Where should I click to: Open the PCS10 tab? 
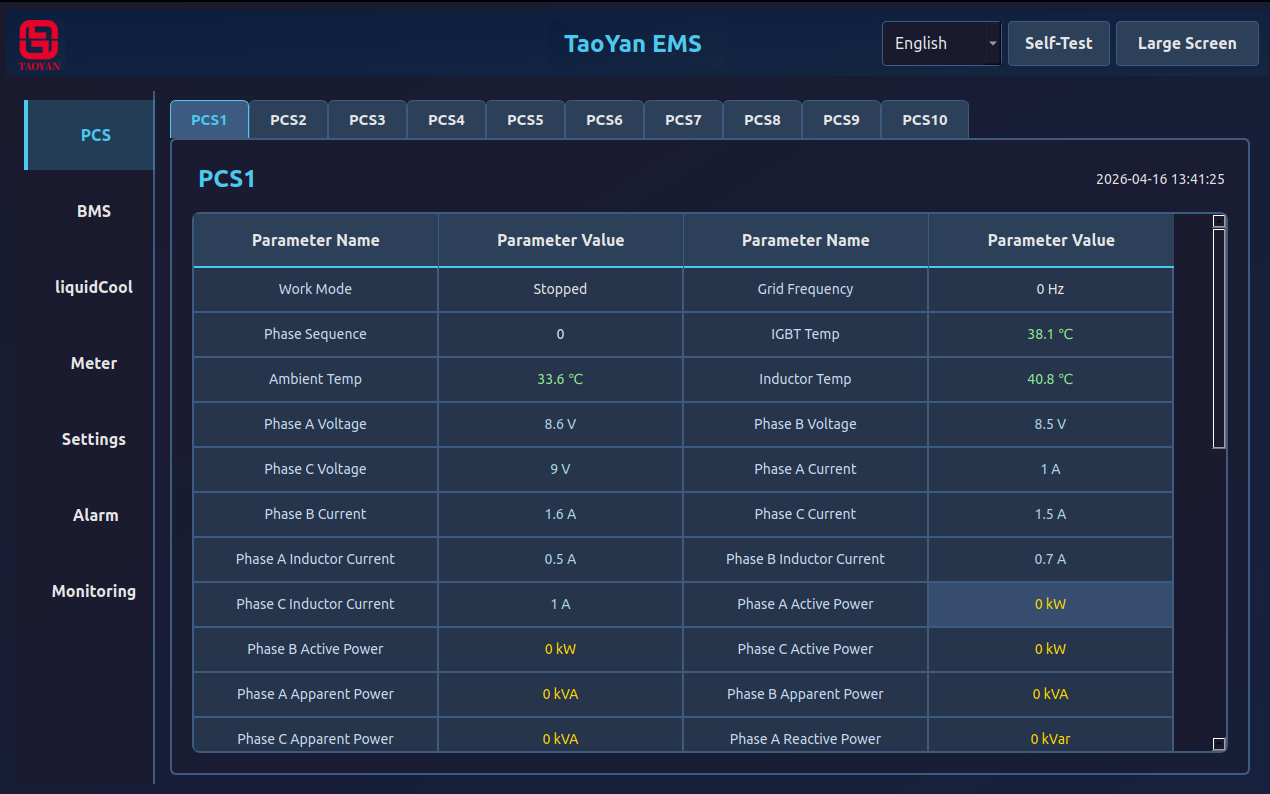point(924,120)
